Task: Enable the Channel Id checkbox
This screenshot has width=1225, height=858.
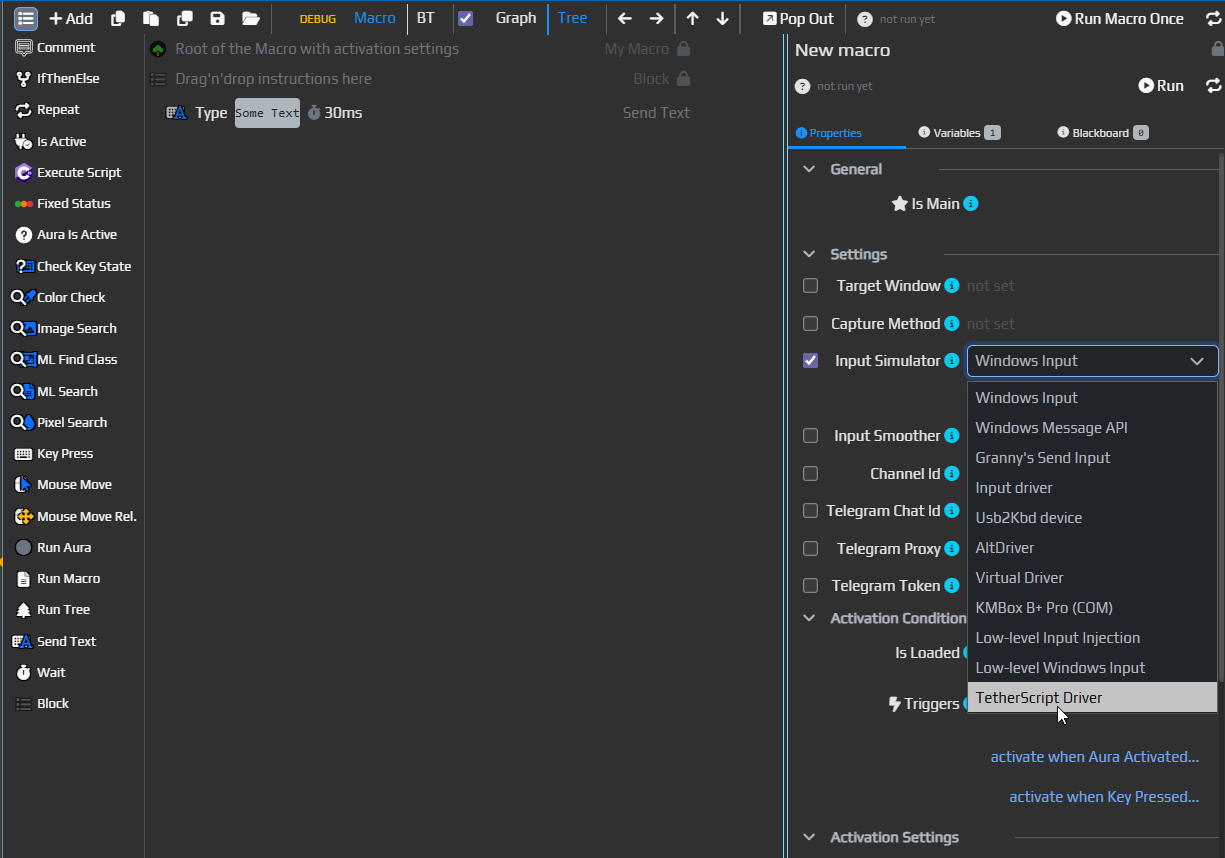Action: [x=811, y=474]
